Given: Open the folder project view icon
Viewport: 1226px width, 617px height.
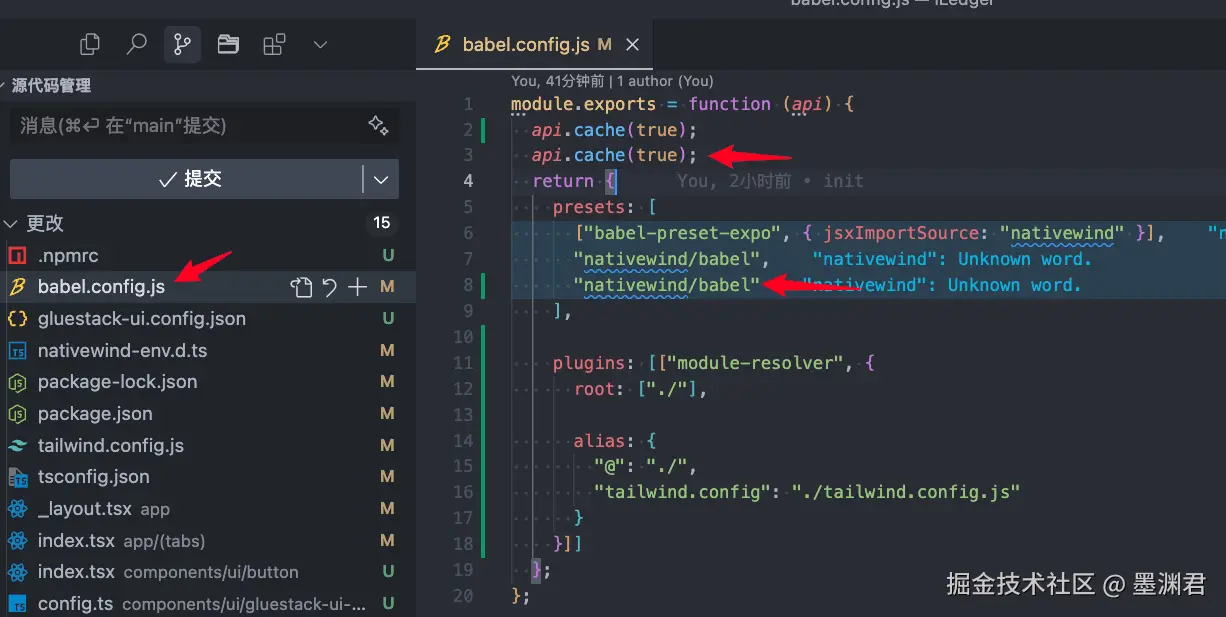Looking at the screenshot, I should click(x=228, y=44).
